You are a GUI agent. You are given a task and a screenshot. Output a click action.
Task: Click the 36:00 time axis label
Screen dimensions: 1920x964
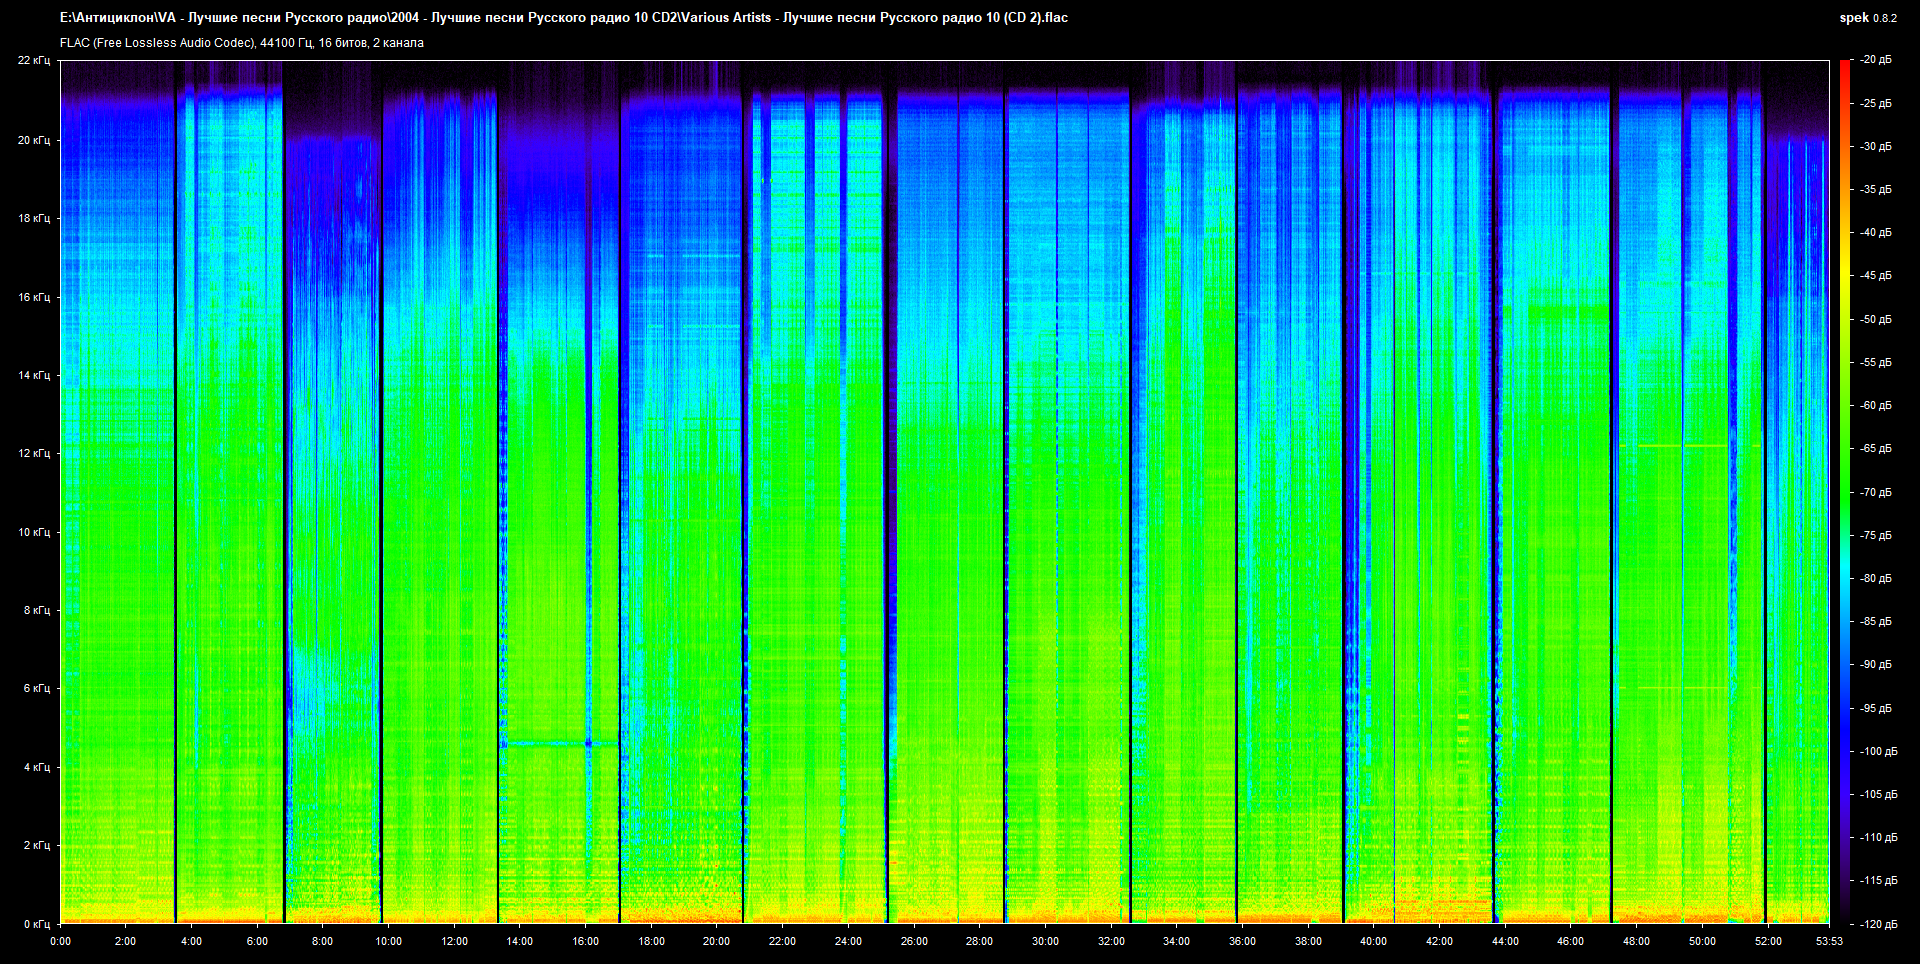1242,941
